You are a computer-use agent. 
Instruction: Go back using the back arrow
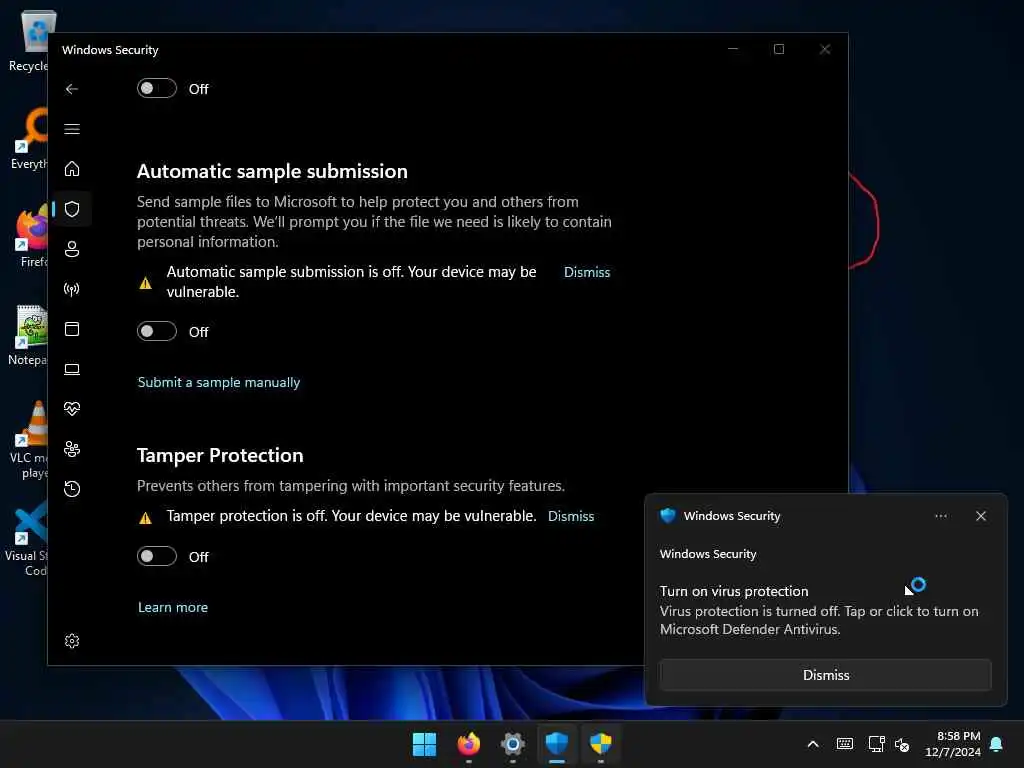pos(72,89)
